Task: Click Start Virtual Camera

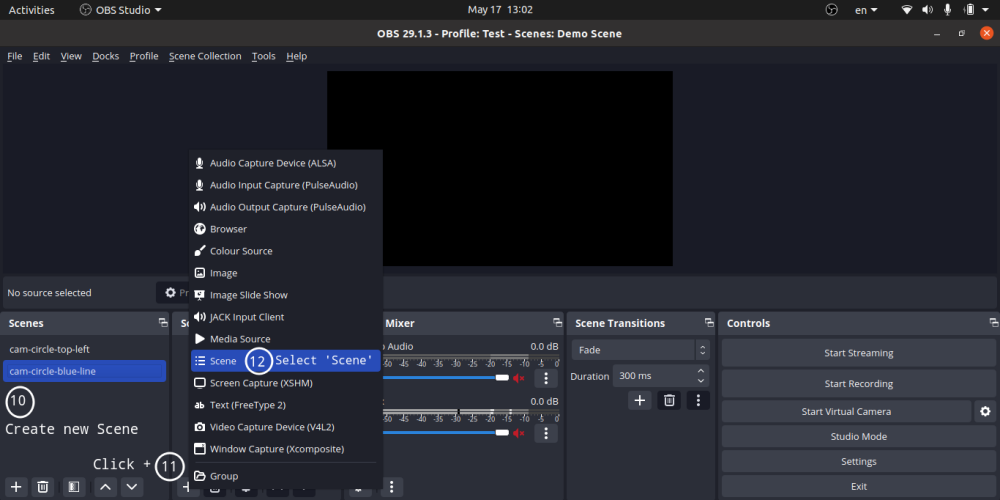Action: tap(846, 411)
